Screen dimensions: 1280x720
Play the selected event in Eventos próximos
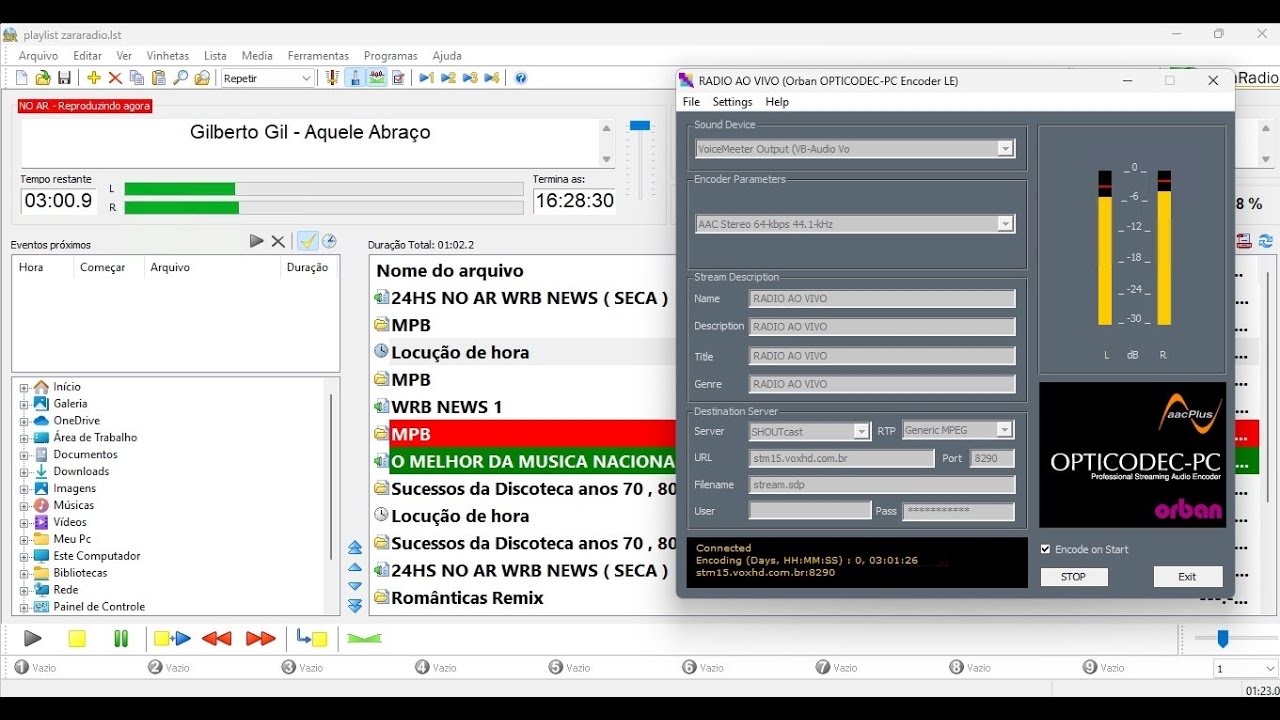pos(256,241)
